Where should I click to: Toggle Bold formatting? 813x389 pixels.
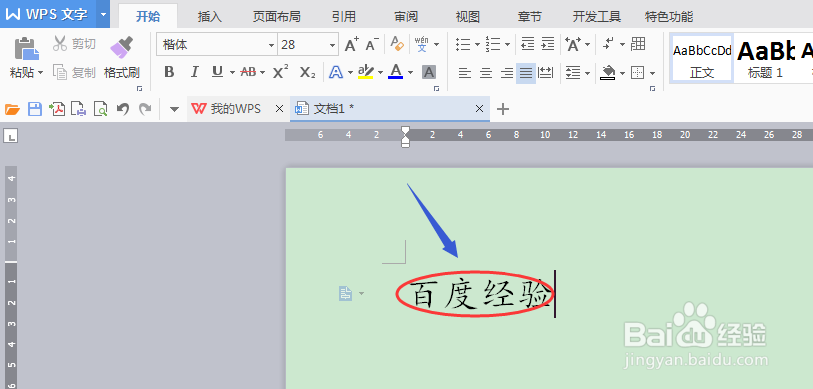pyautogui.click(x=169, y=72)
